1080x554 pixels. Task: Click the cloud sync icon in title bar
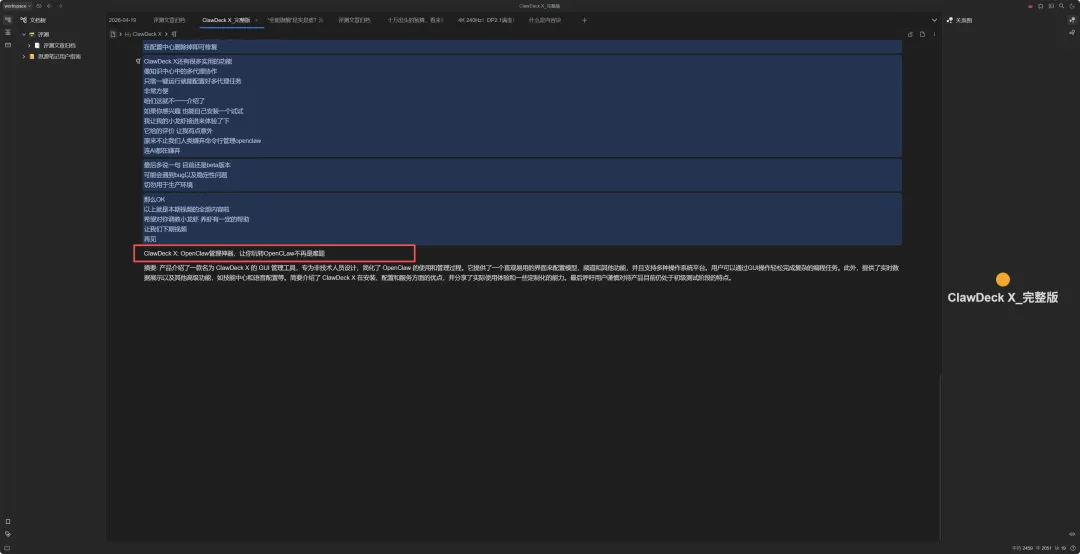pyautogui.click(x=39, y=6)
